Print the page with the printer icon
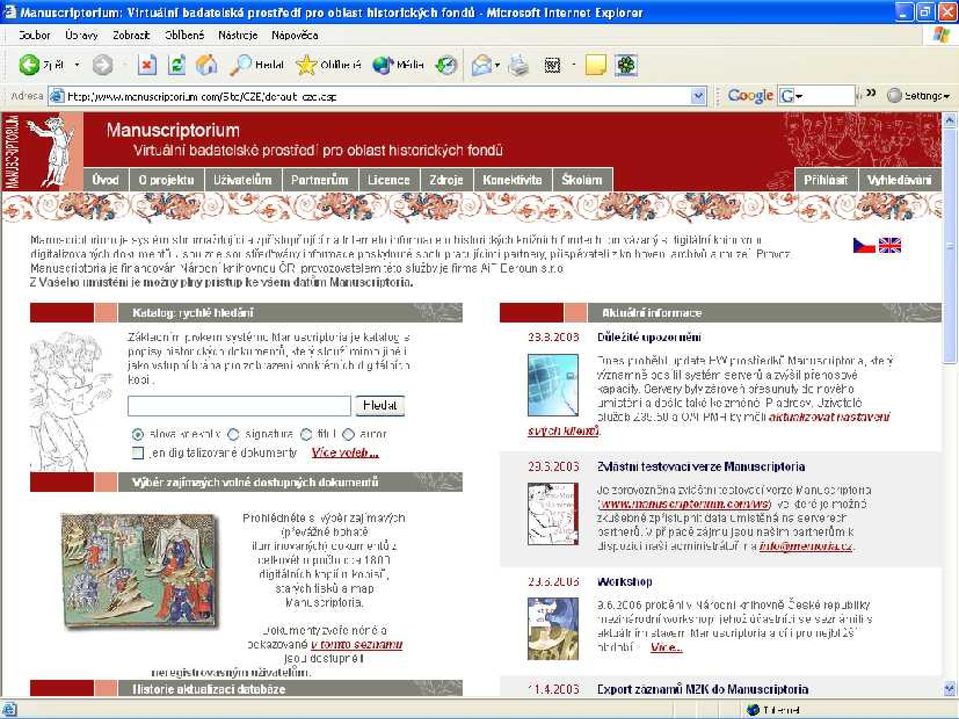The width and height of the screenshot is (959, 719). coord(519,65)
